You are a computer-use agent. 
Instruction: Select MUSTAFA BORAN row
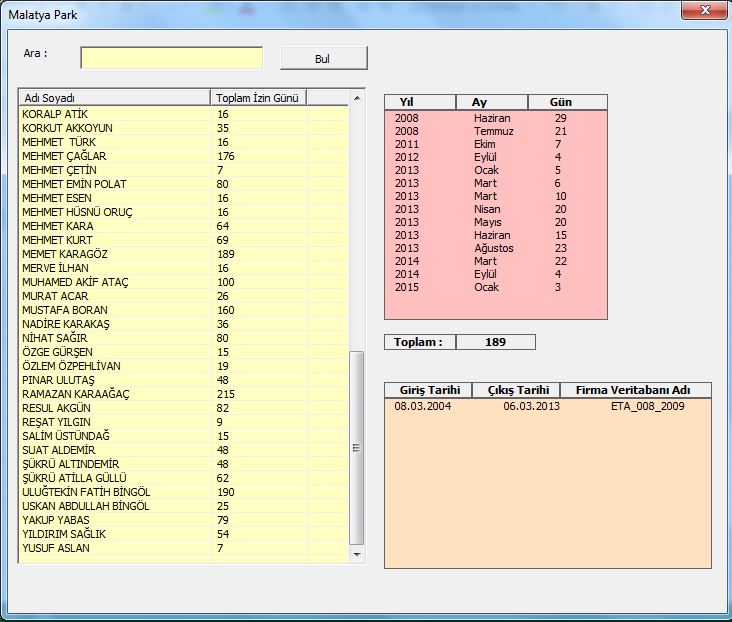point(184,310)
